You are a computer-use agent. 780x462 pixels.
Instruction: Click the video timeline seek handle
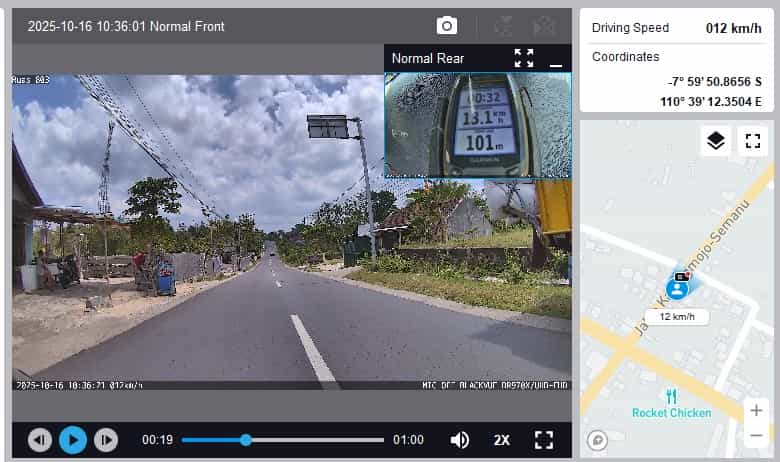(246, 440)
